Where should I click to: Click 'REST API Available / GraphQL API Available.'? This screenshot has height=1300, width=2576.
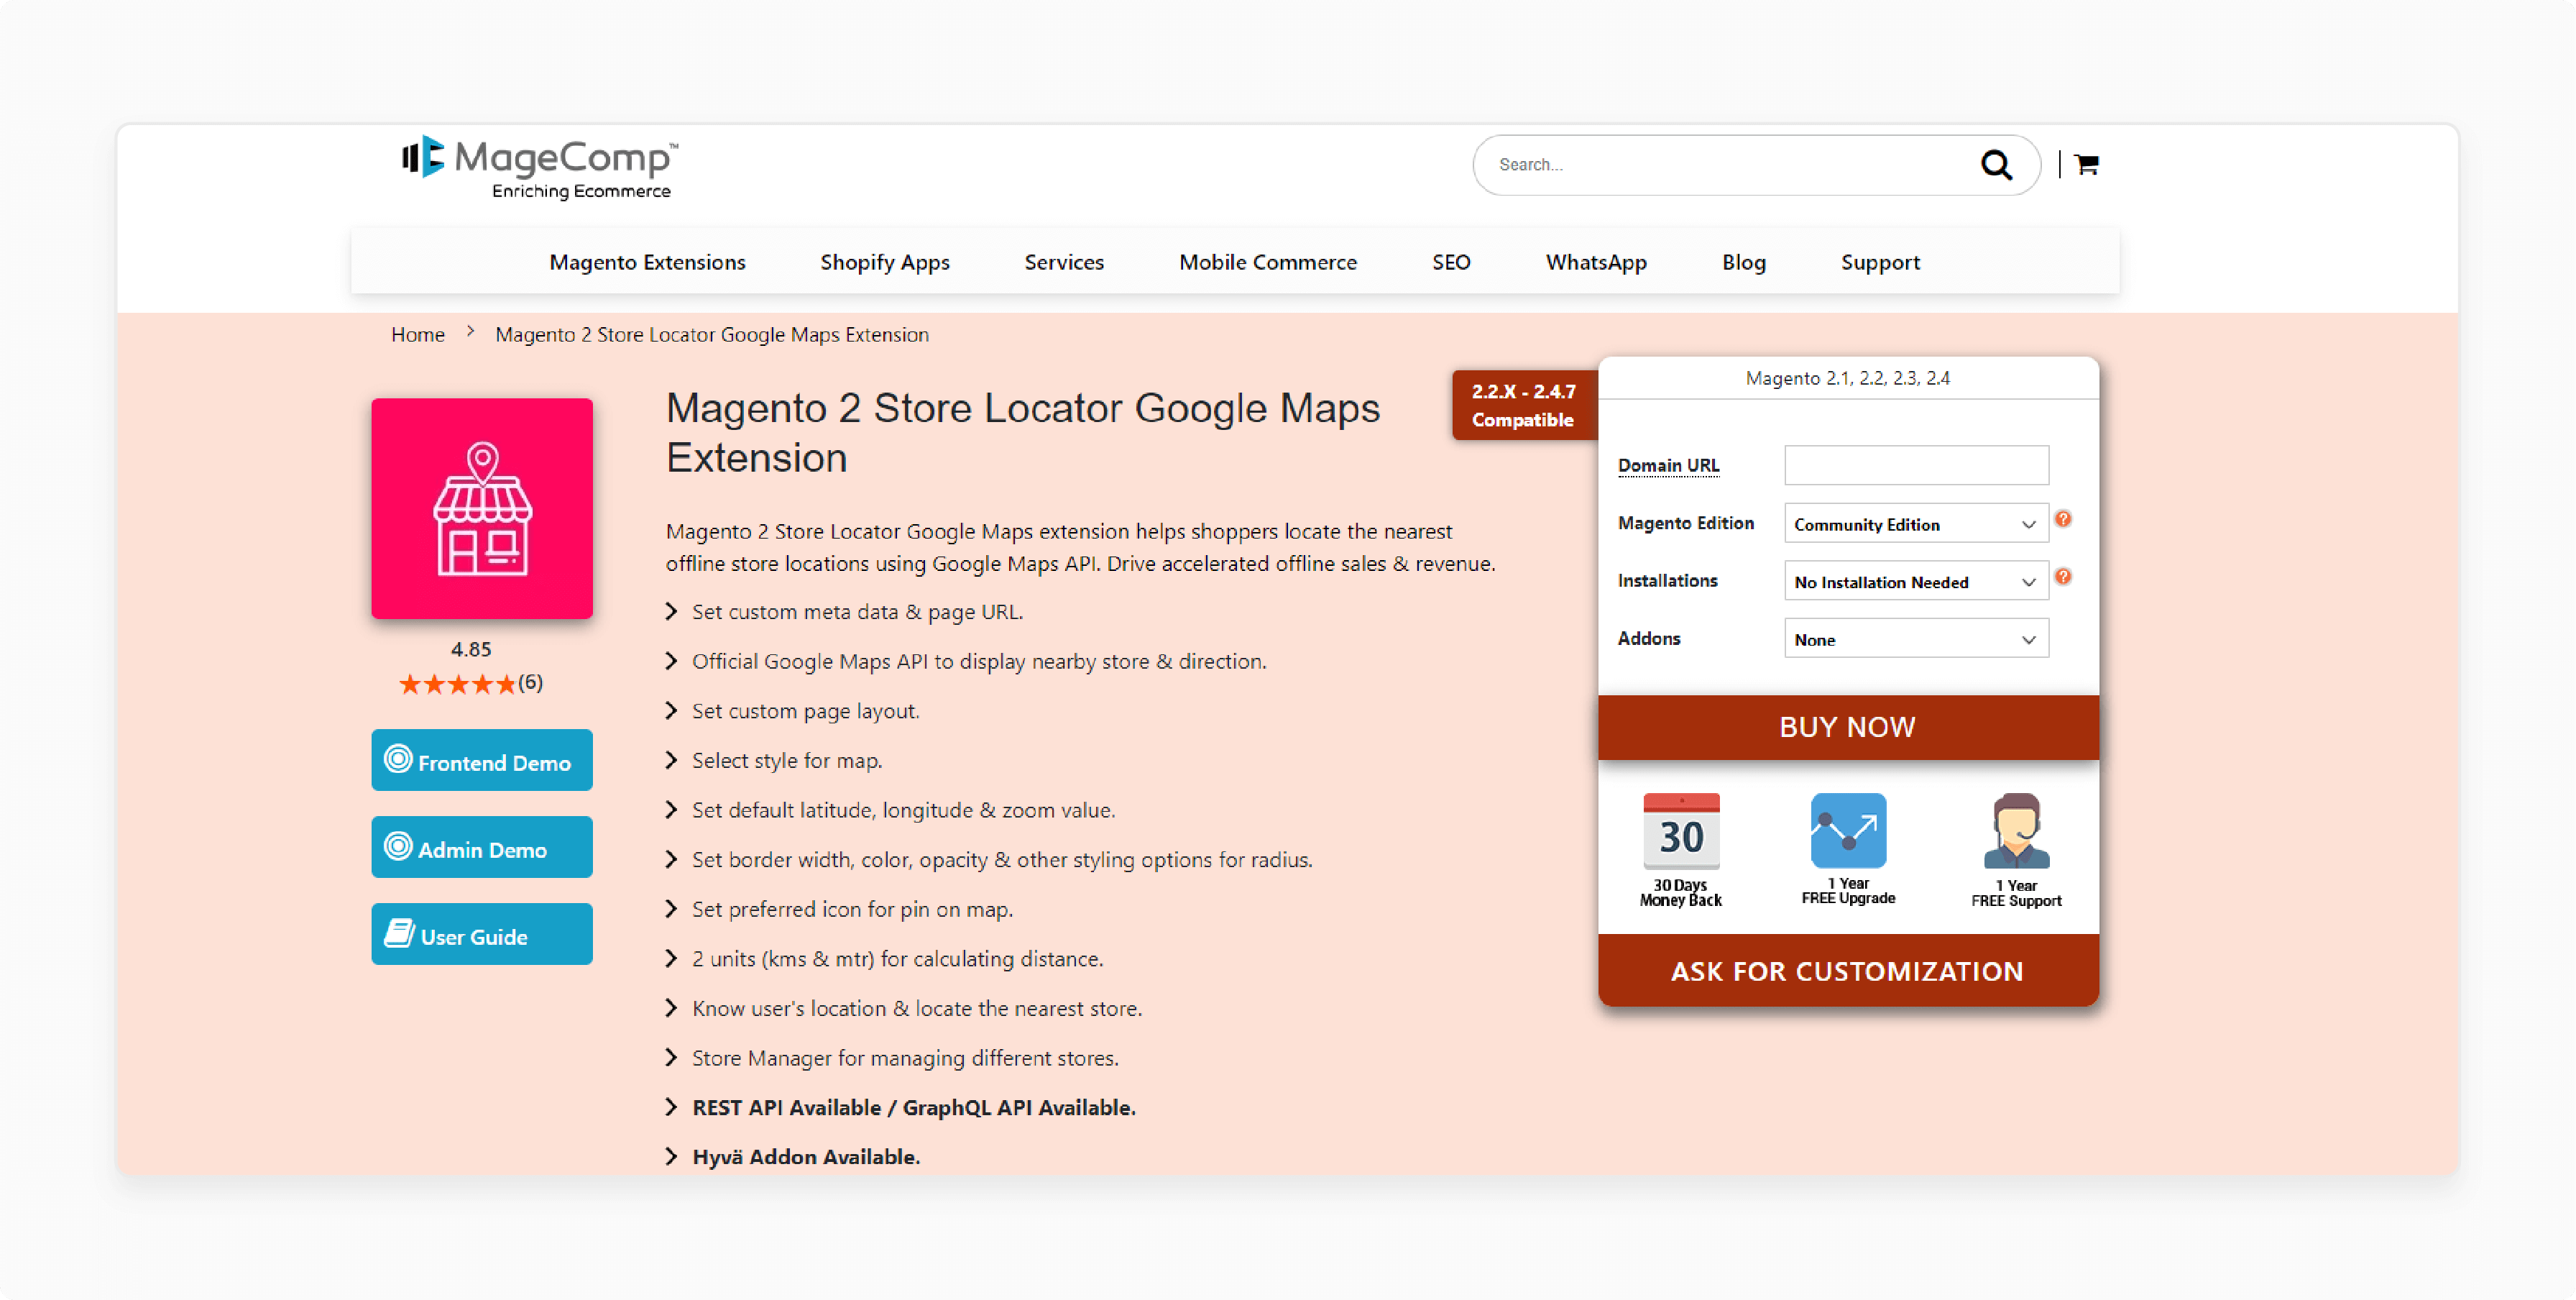(x=913, y=1108)
